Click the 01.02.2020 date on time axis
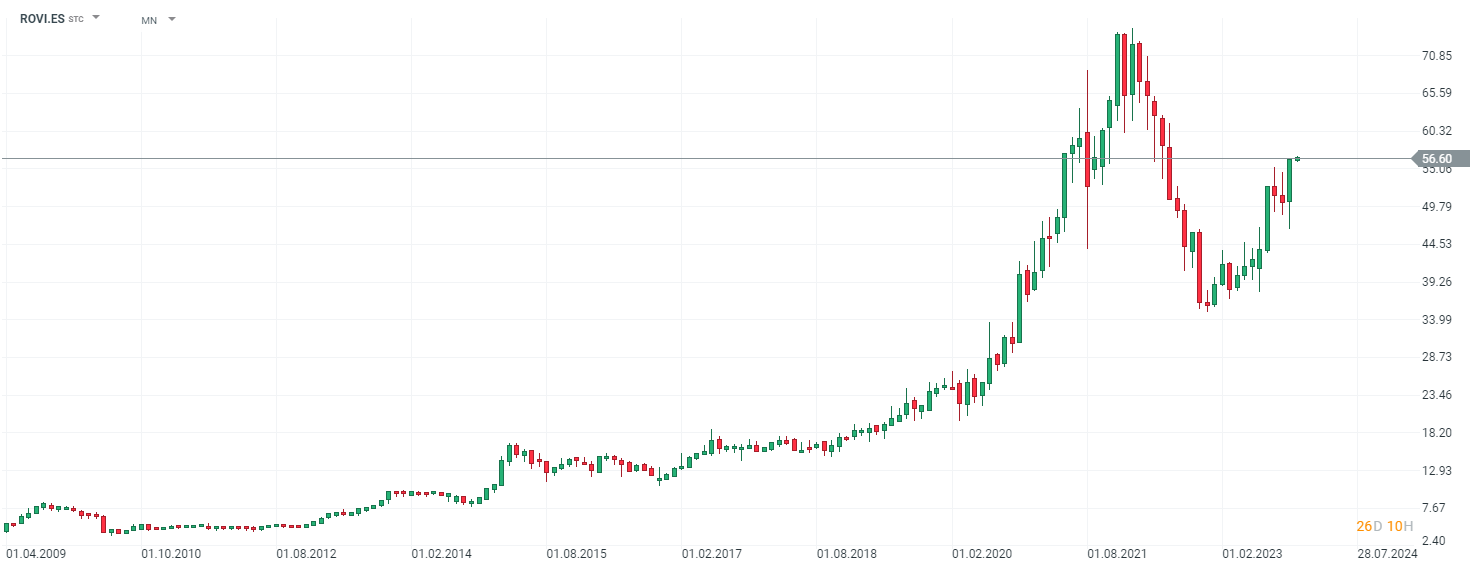1482x571 pixels. (982, 553)
